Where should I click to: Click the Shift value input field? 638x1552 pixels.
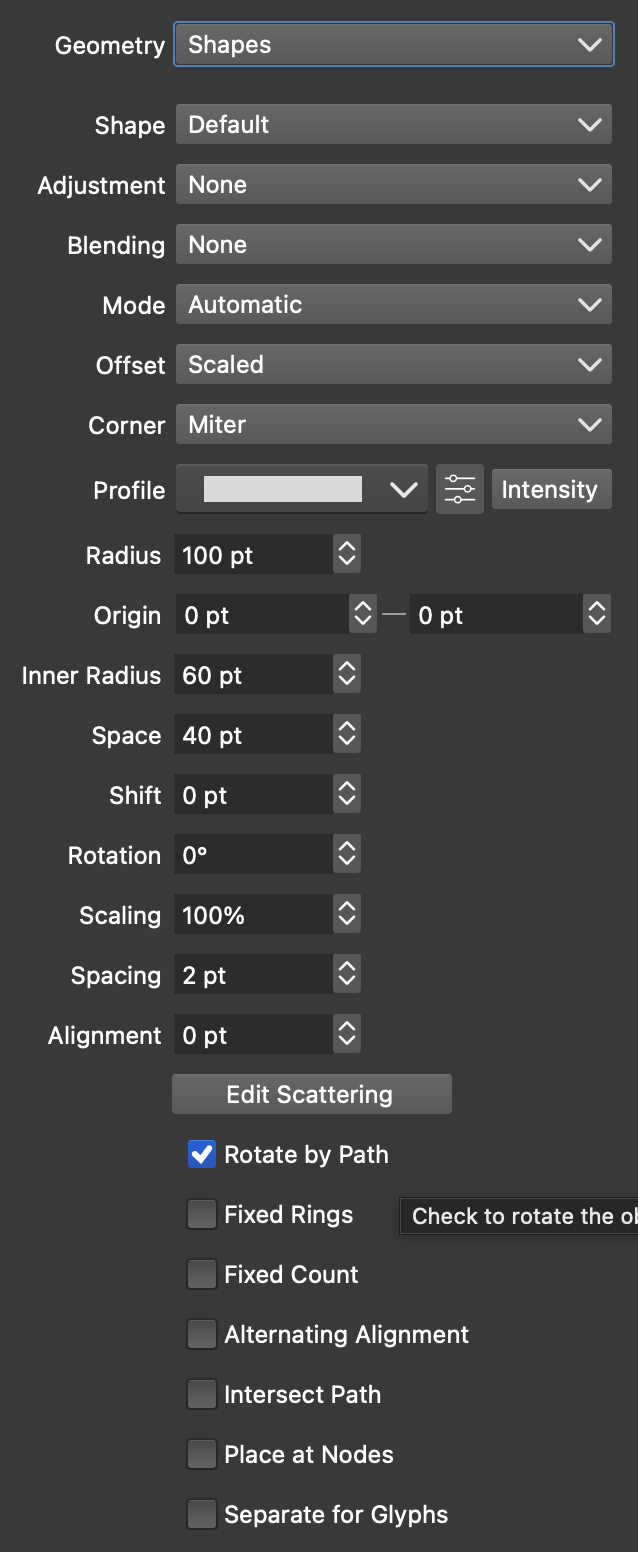click(x=254, y=795)
